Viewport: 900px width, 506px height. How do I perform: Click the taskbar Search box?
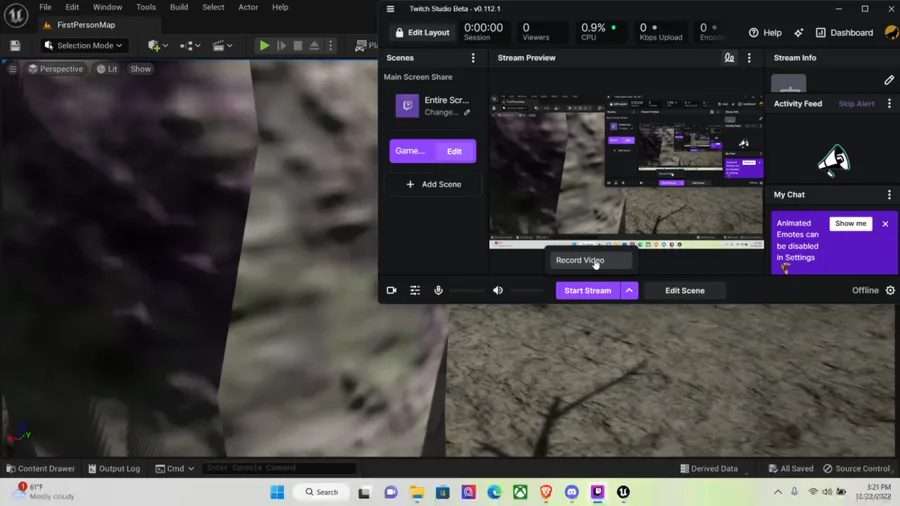pos(321,492)
